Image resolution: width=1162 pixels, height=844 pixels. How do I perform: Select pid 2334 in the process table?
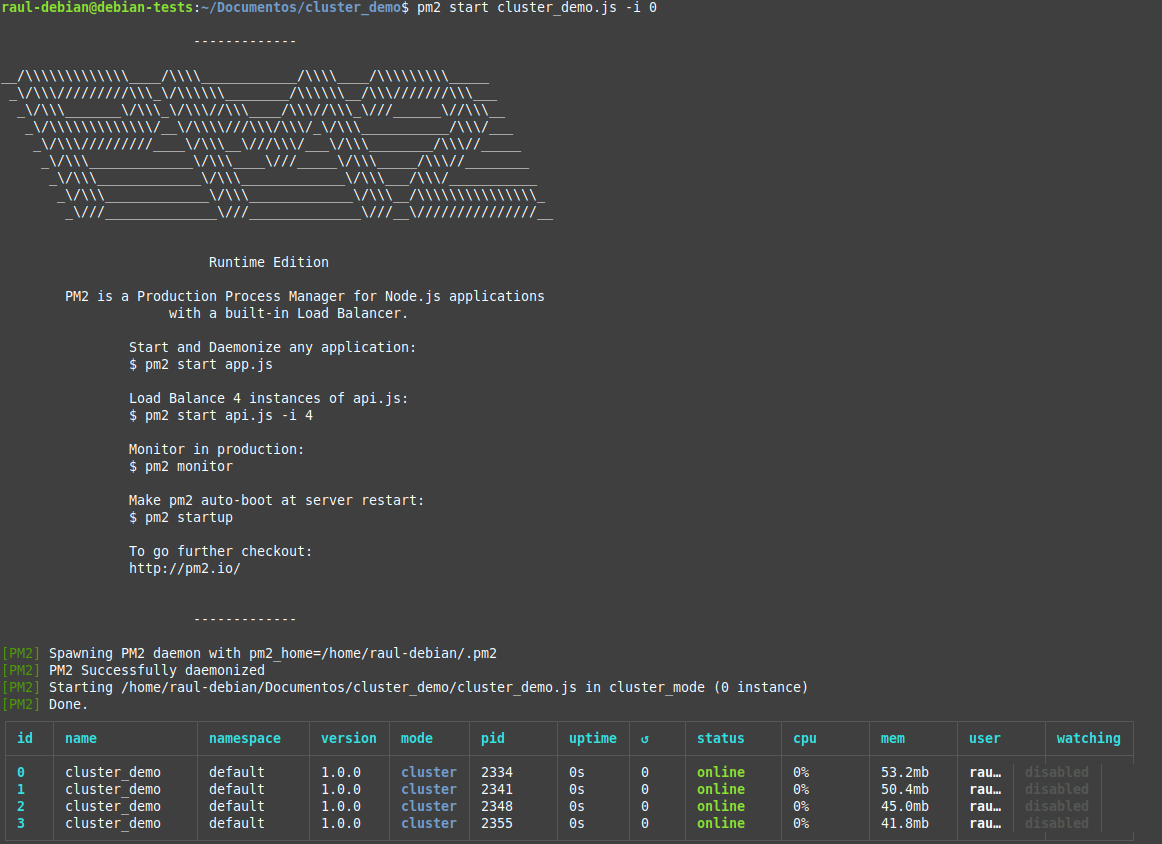(x=496, y=772)
